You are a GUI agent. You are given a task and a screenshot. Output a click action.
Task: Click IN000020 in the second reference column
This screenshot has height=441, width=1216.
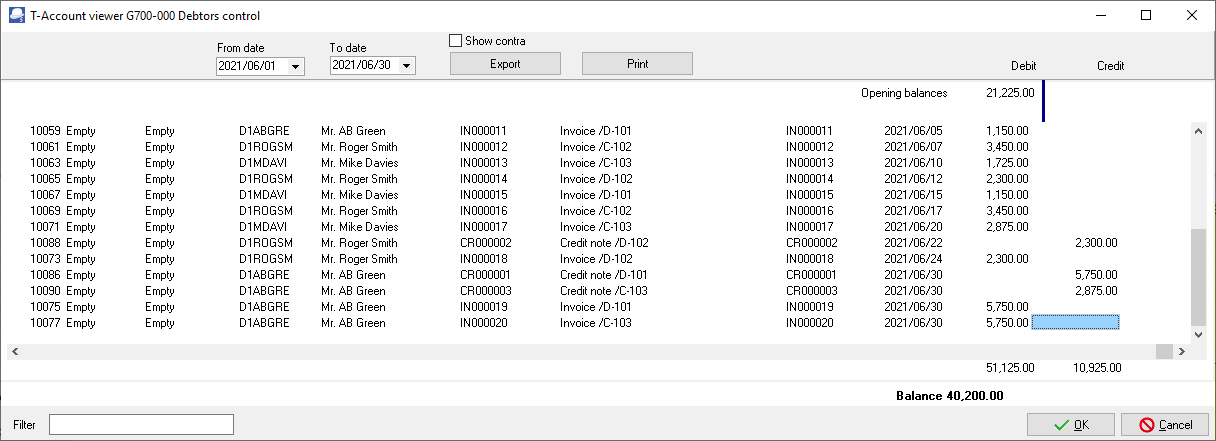(809, 323)
